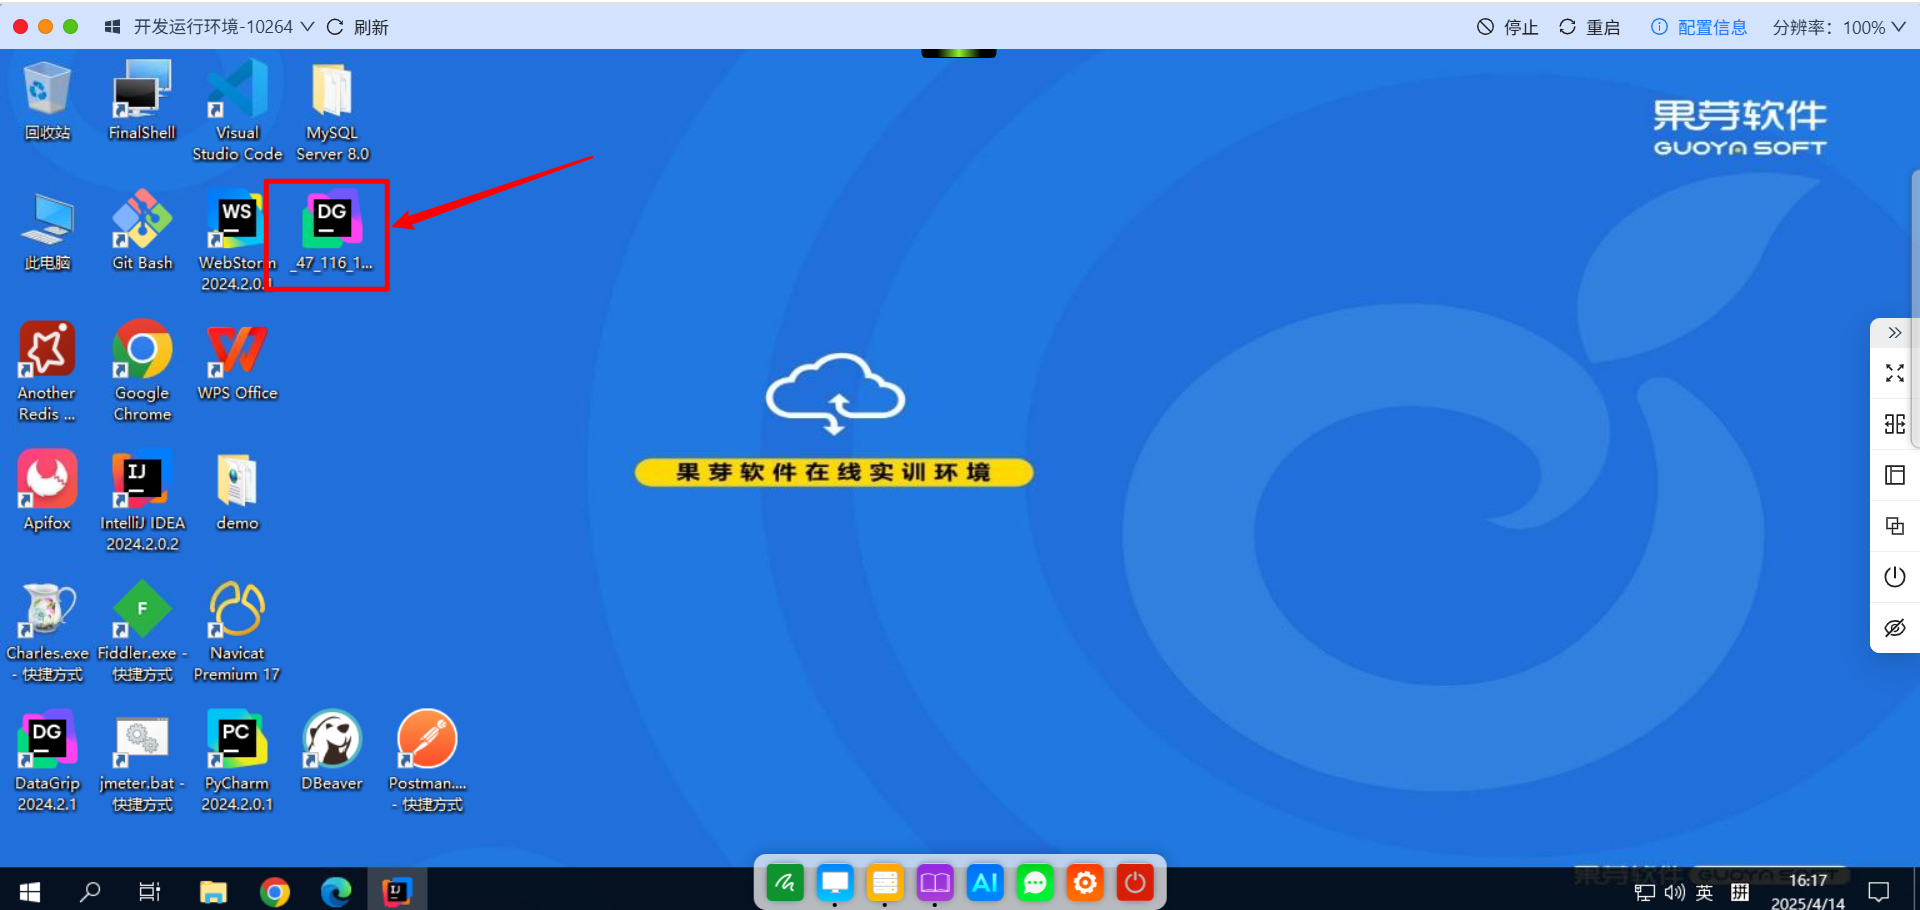1920x910 pixels.
Task: Select the highlighted _47_116_1 DataGrip file
Action: (x=332, y=231)
